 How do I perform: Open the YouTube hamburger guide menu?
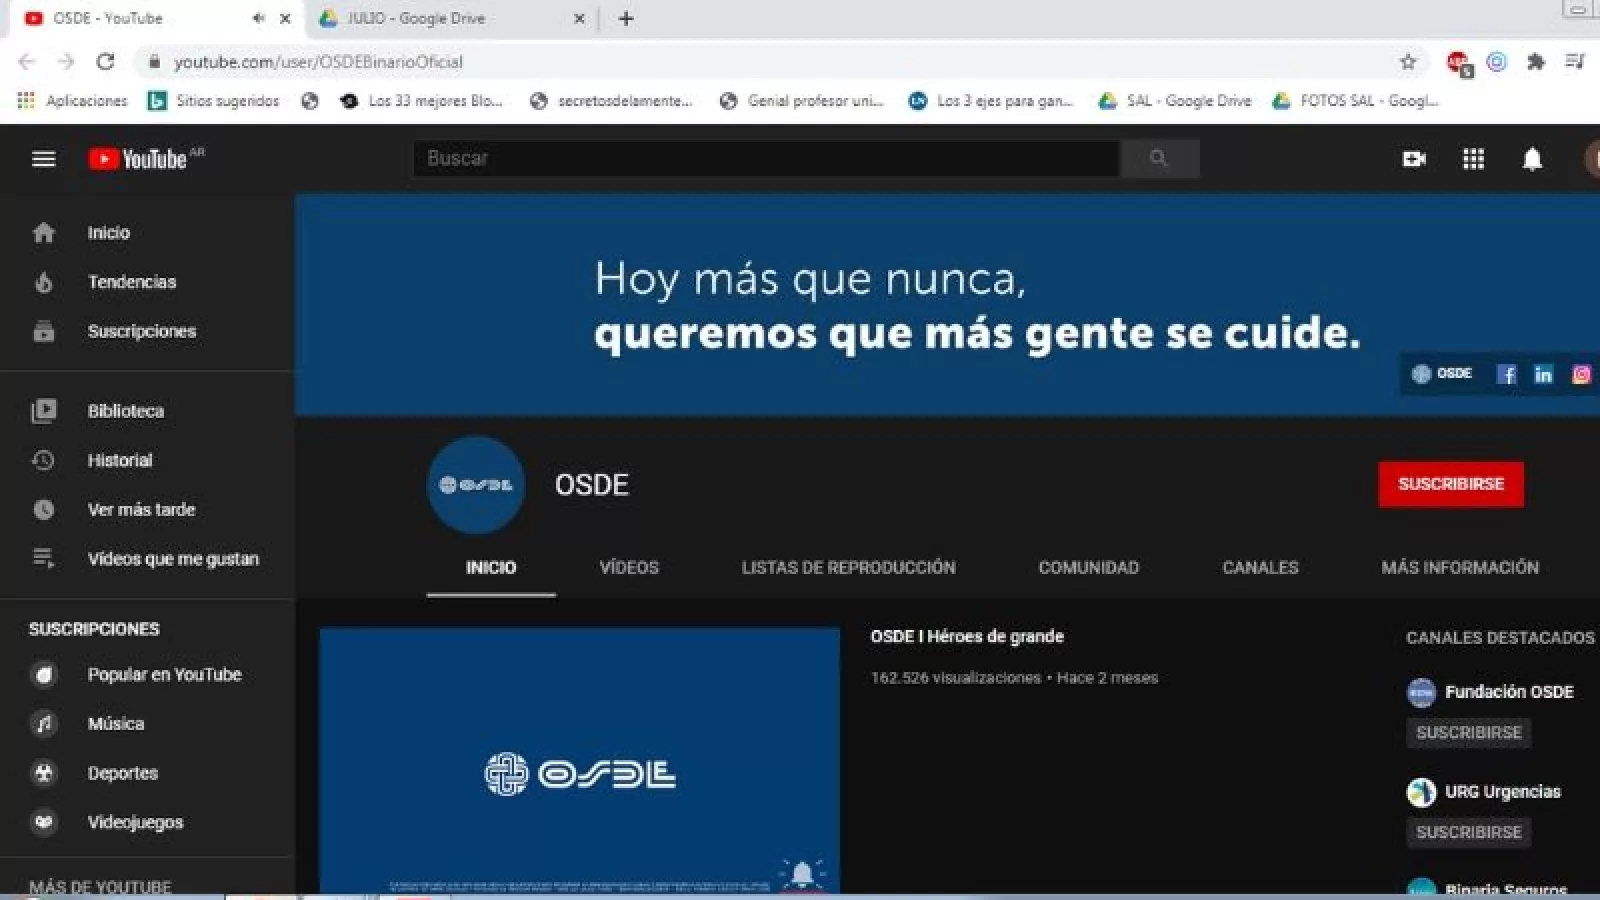(43, 159)
